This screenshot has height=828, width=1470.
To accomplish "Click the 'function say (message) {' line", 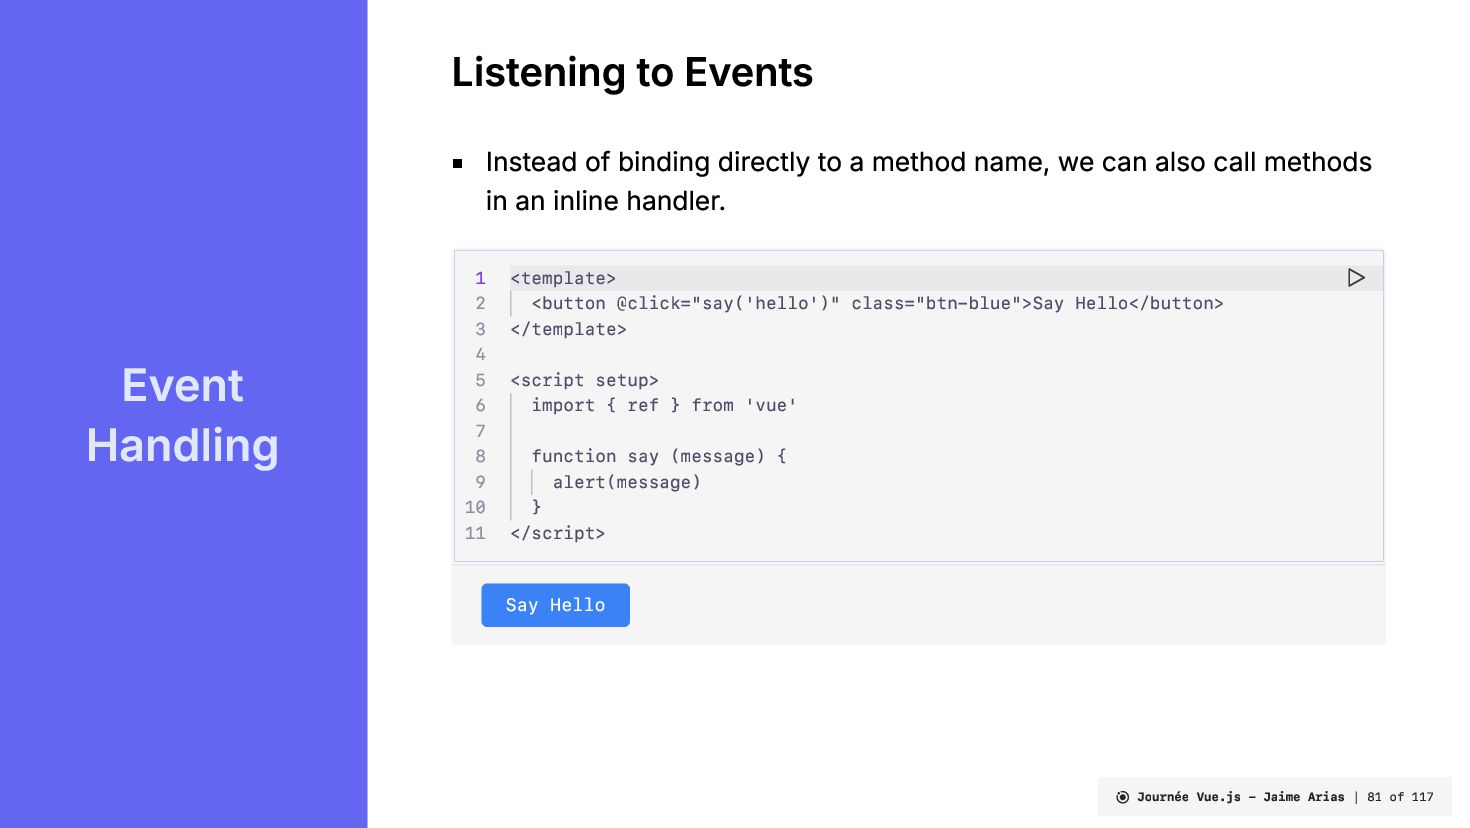I will 659,456.
